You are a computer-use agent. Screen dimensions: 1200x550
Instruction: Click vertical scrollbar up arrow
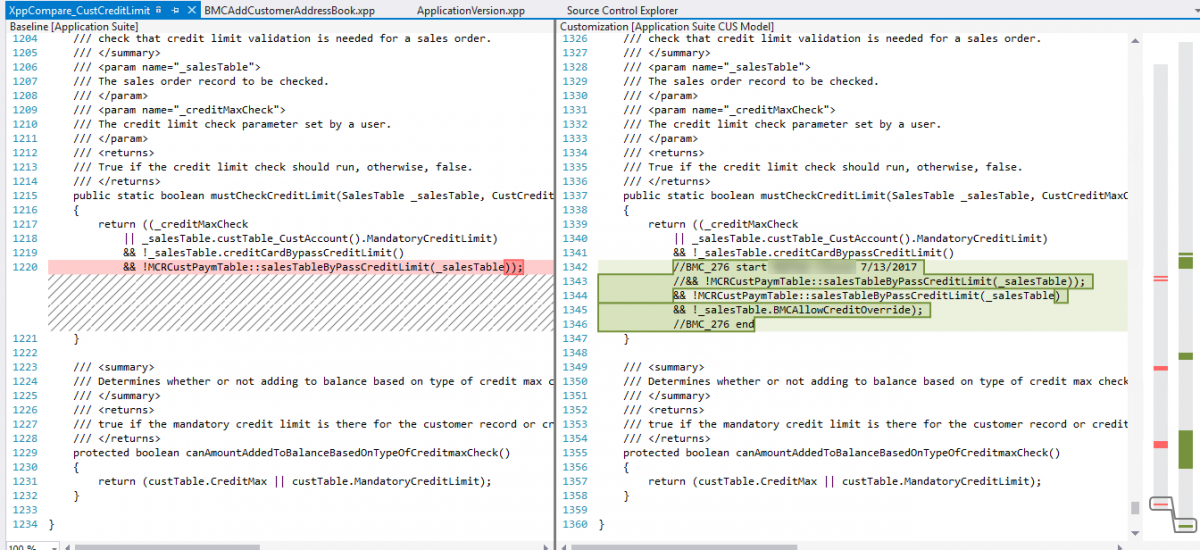tap(1134, 40)
